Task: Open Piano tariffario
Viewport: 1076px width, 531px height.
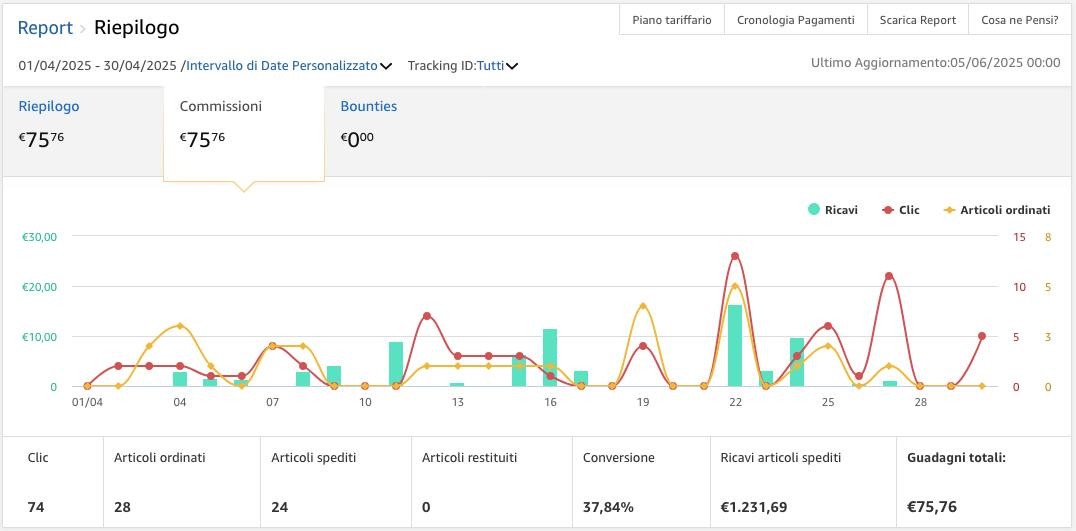Action: [672, 20]
